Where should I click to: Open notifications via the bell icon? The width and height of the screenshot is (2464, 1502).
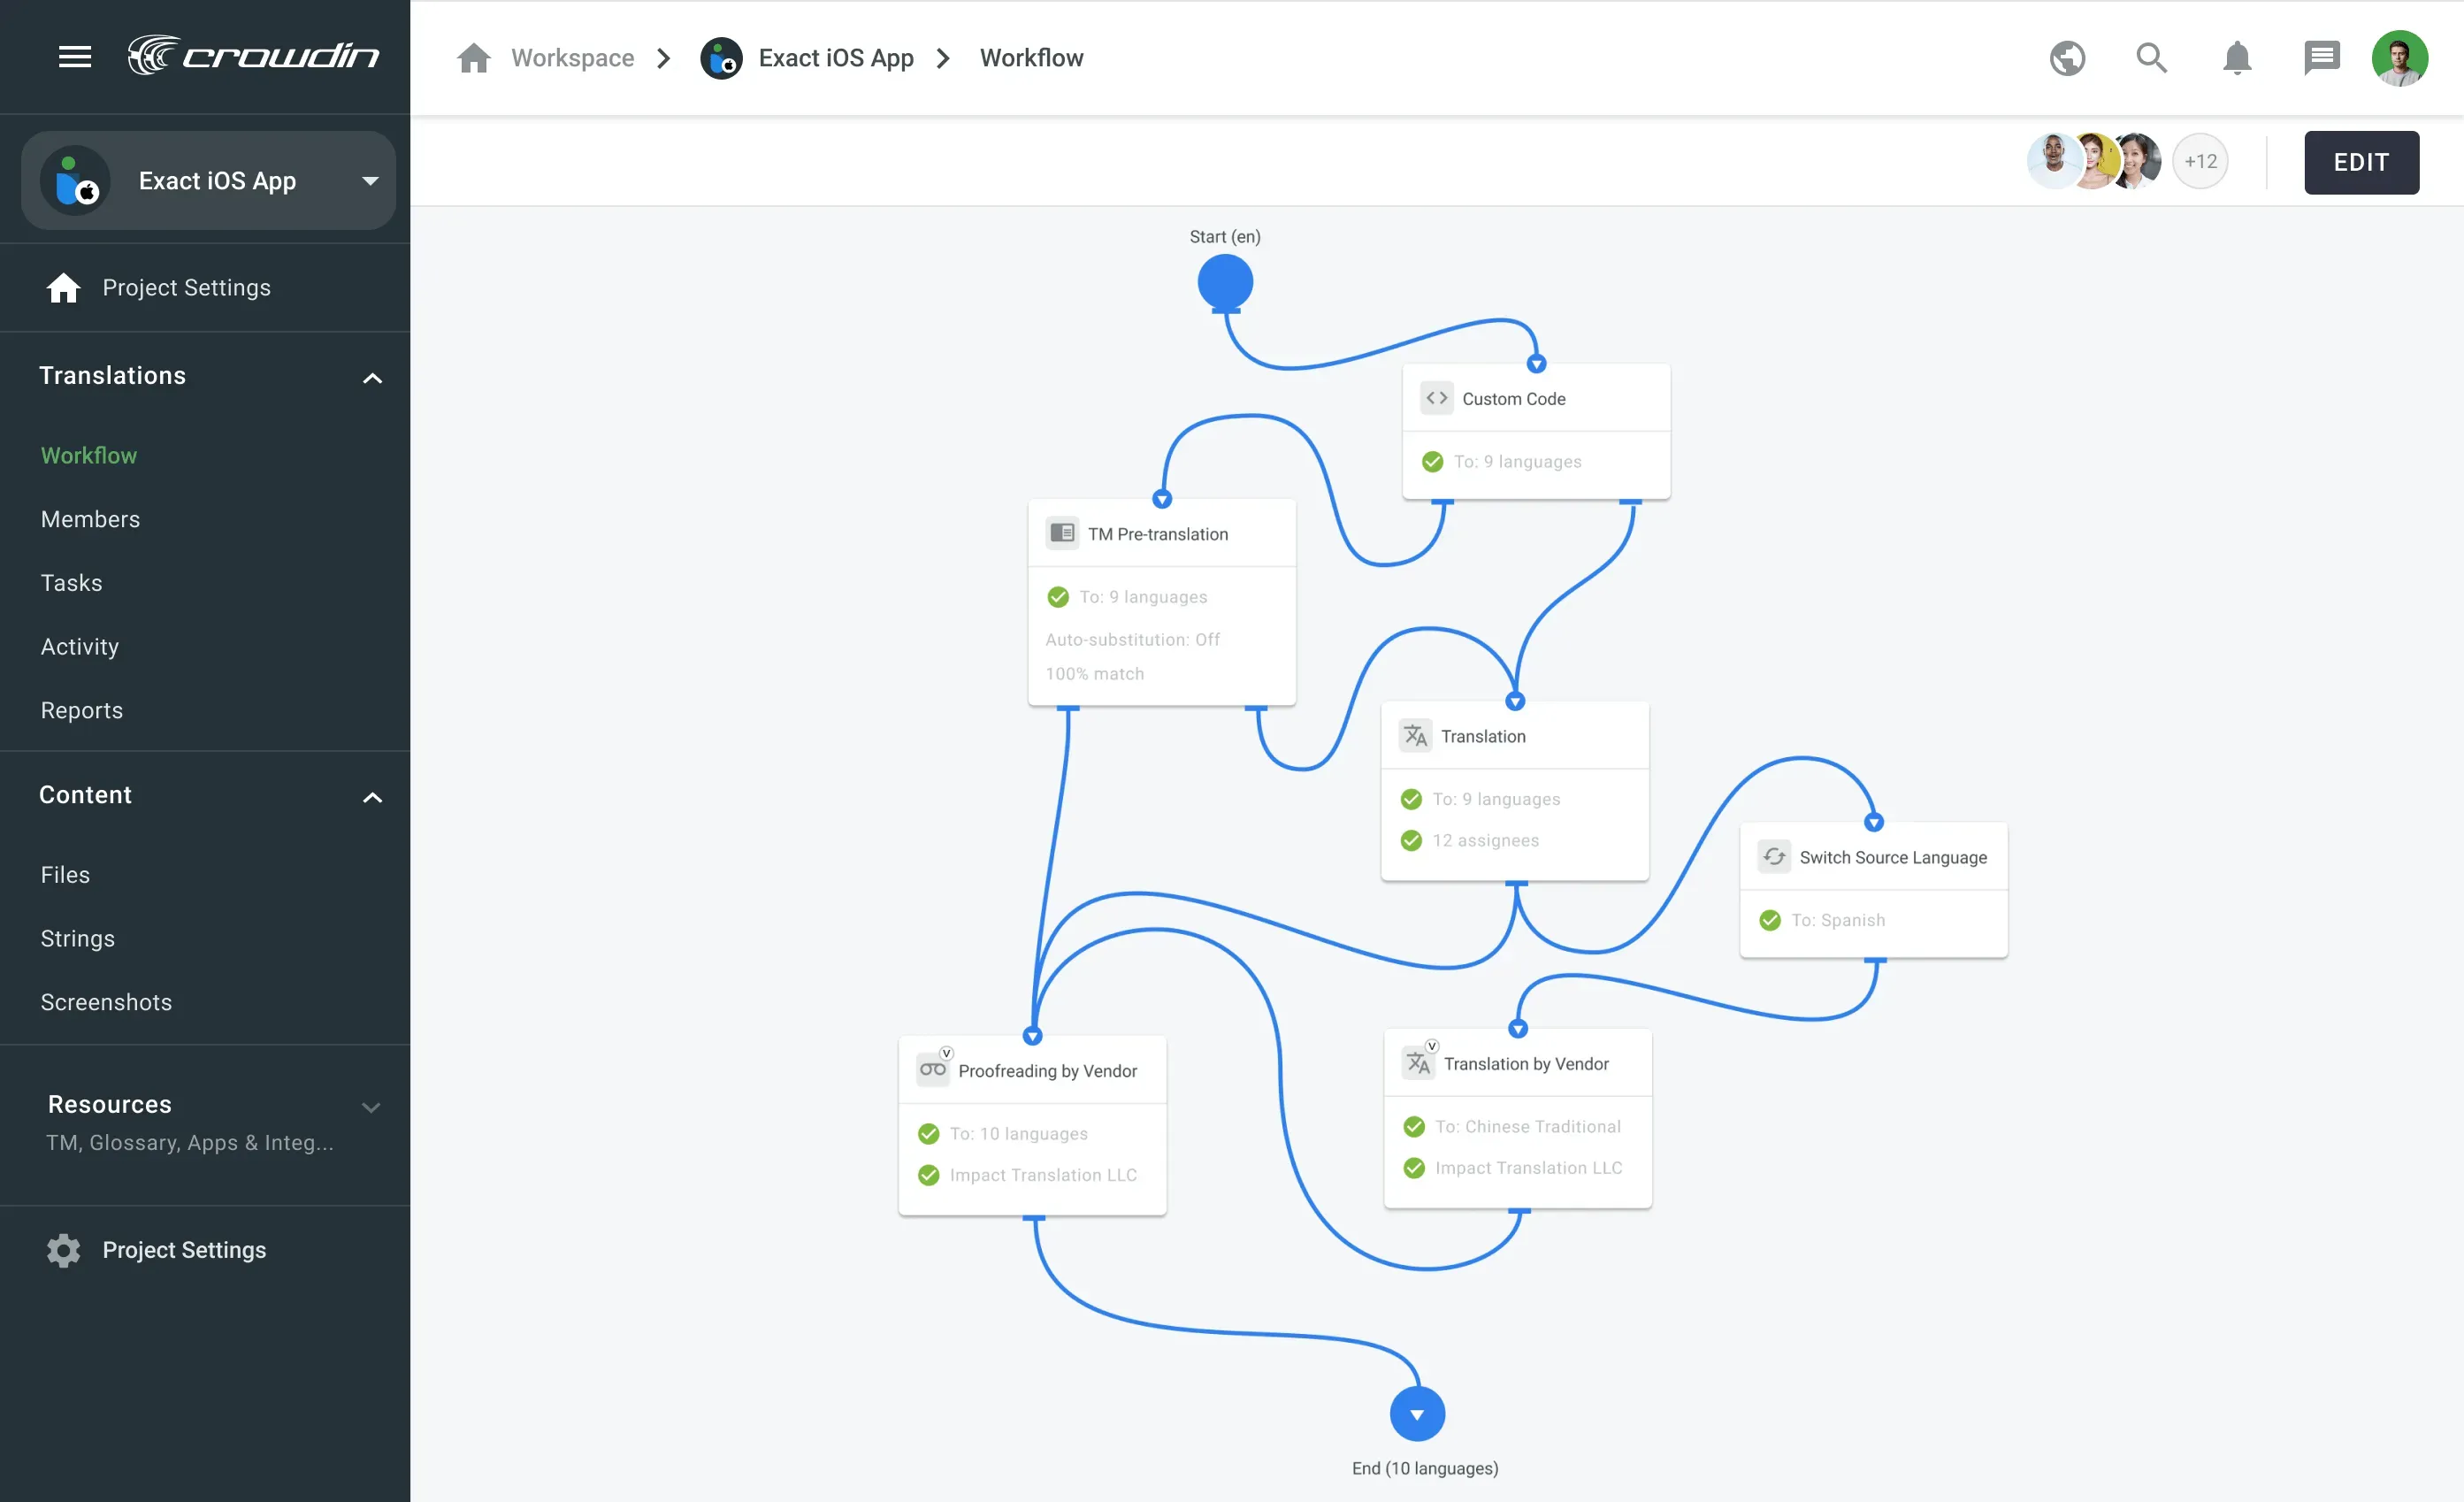click(x=2236, y=57)
